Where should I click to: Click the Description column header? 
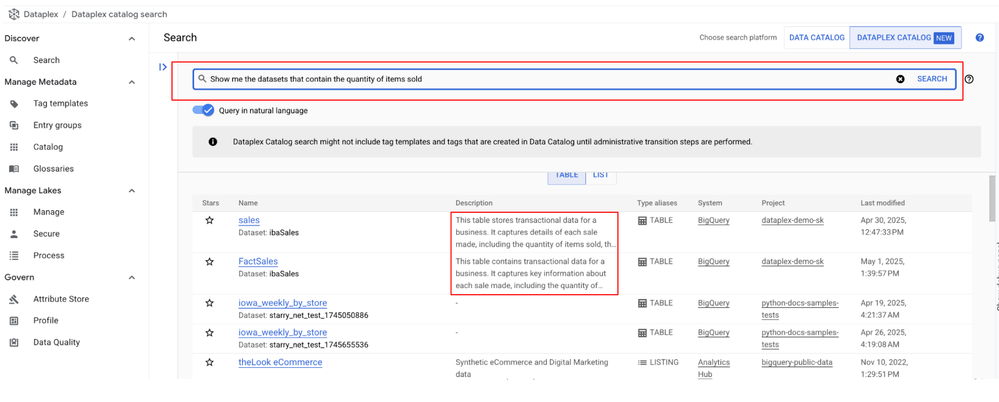[474, 203]
